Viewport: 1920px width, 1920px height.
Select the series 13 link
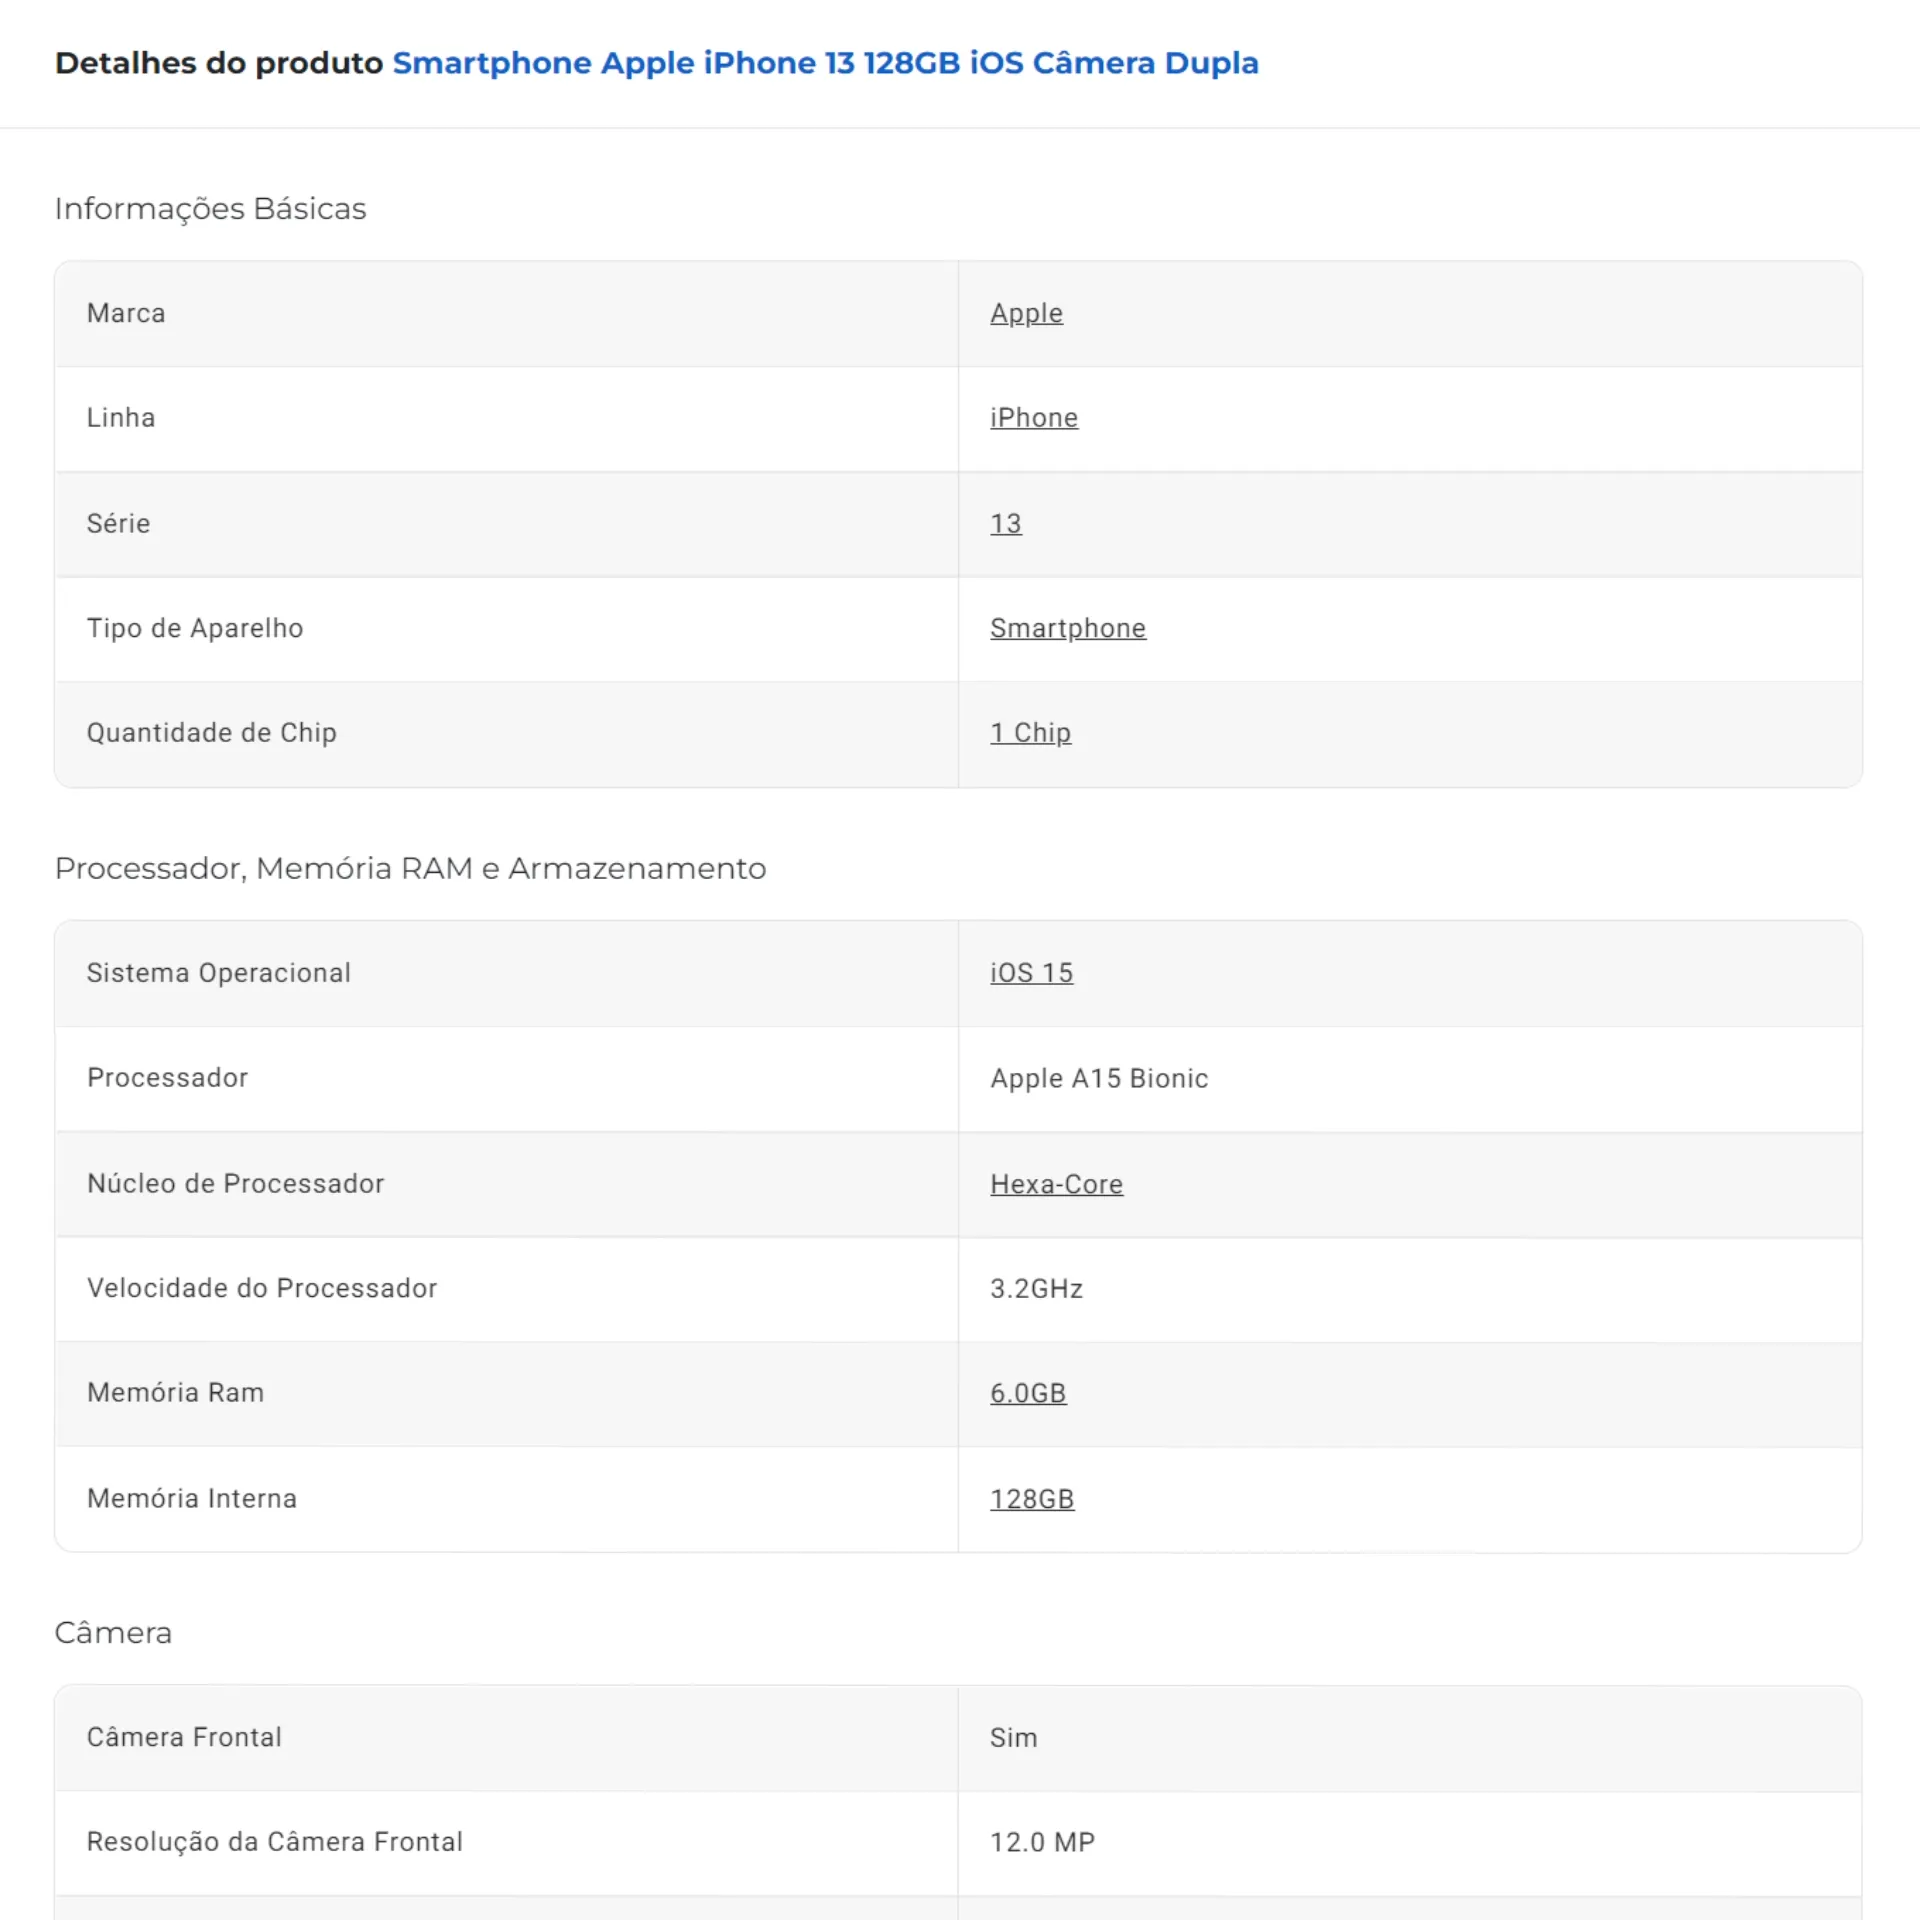point(1005,523)
